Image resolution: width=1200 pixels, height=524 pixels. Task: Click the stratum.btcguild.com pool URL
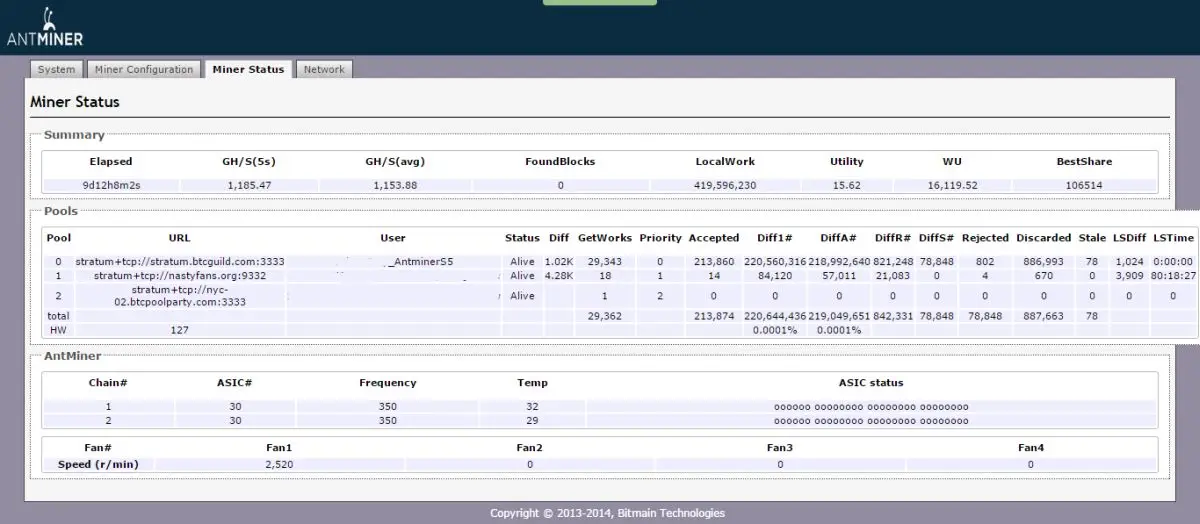(180, 262)
